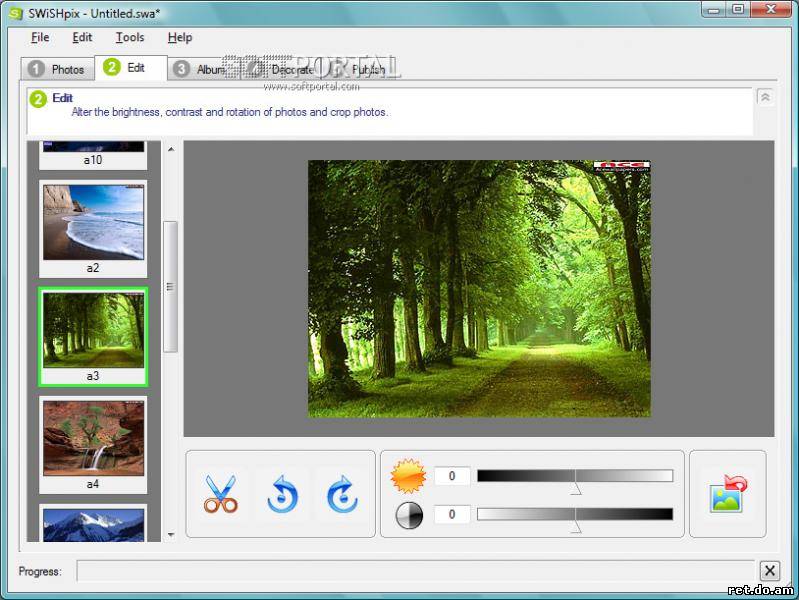Click the contrast slider track
799x600 pixels.
pos(575,514)
